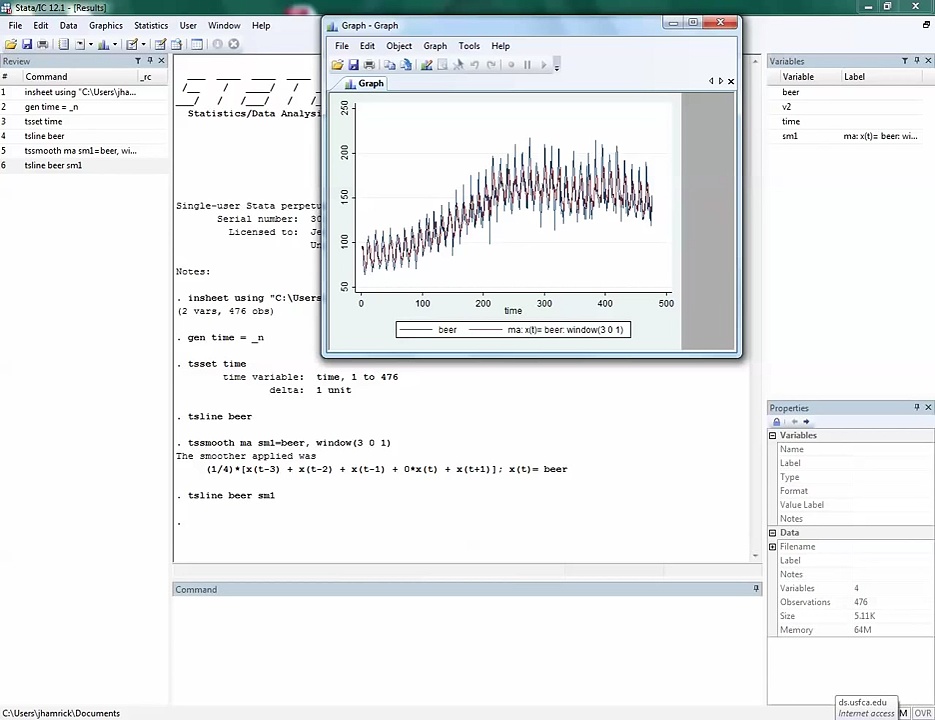935x720 pixels.
Task: Toggle the lock in Properties panel
Action: pyautogui.click(x=777, y=422)
